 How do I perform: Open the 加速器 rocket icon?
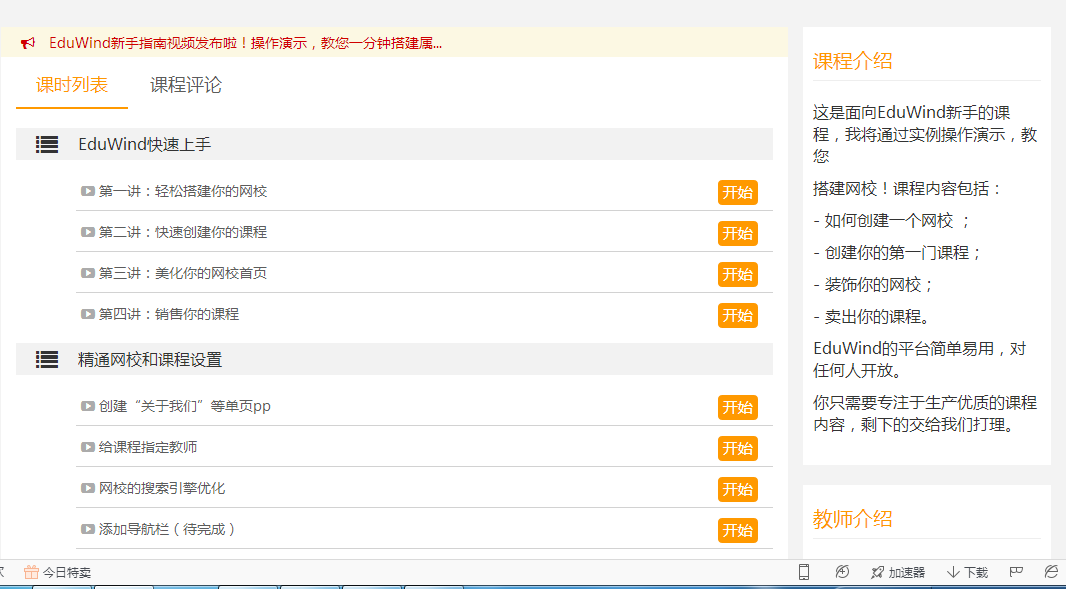pyautogui.click(x=878, y=573)
